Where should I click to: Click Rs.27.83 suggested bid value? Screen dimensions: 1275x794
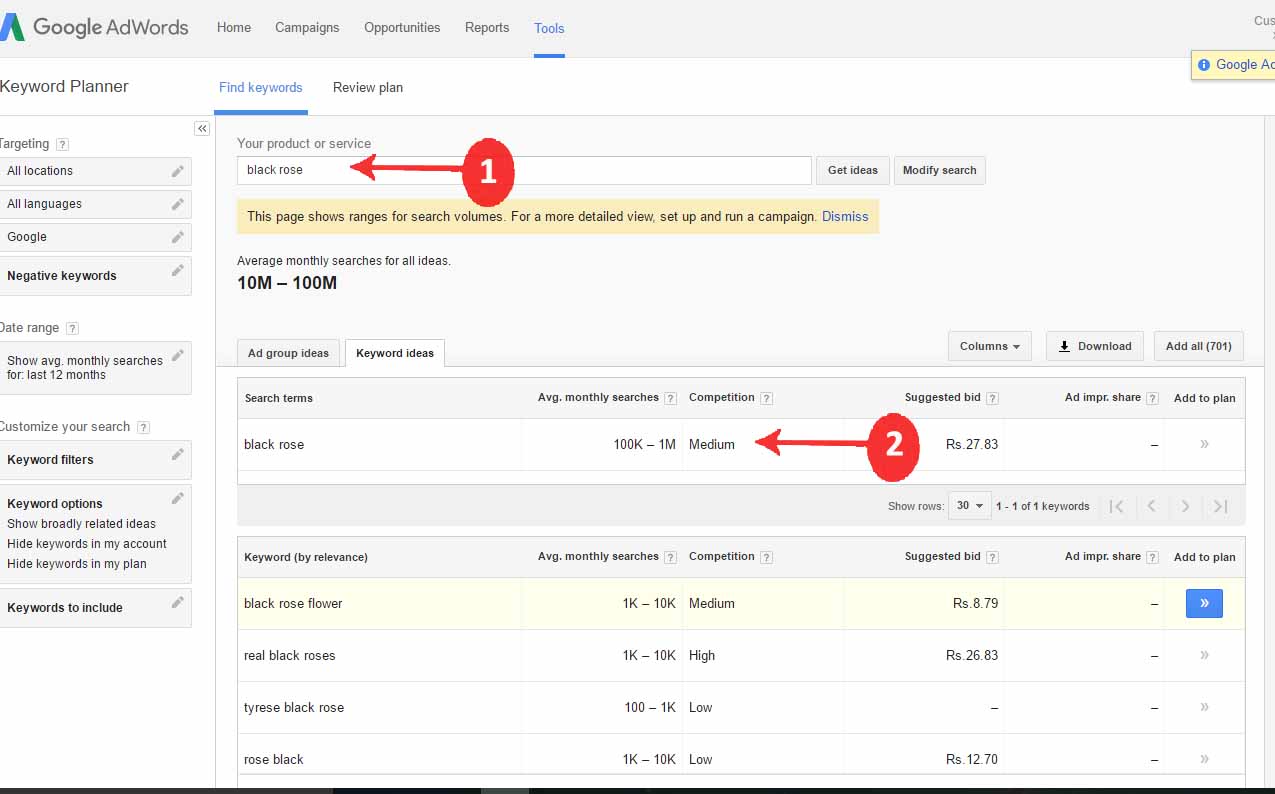[x=972, y=445]
